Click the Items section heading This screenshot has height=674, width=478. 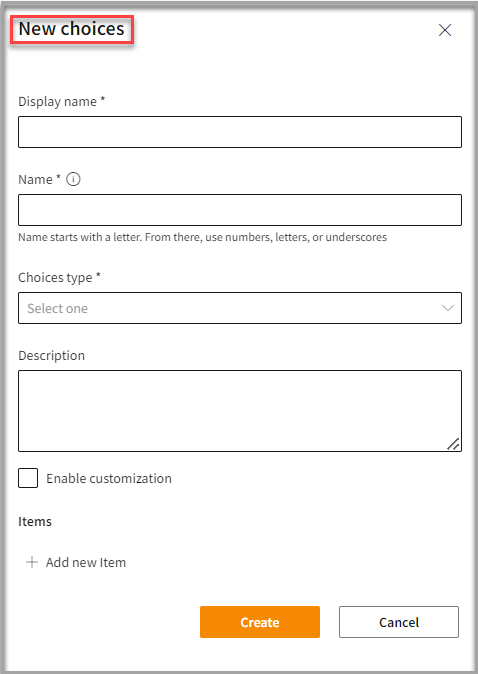[x=35, y=521]
